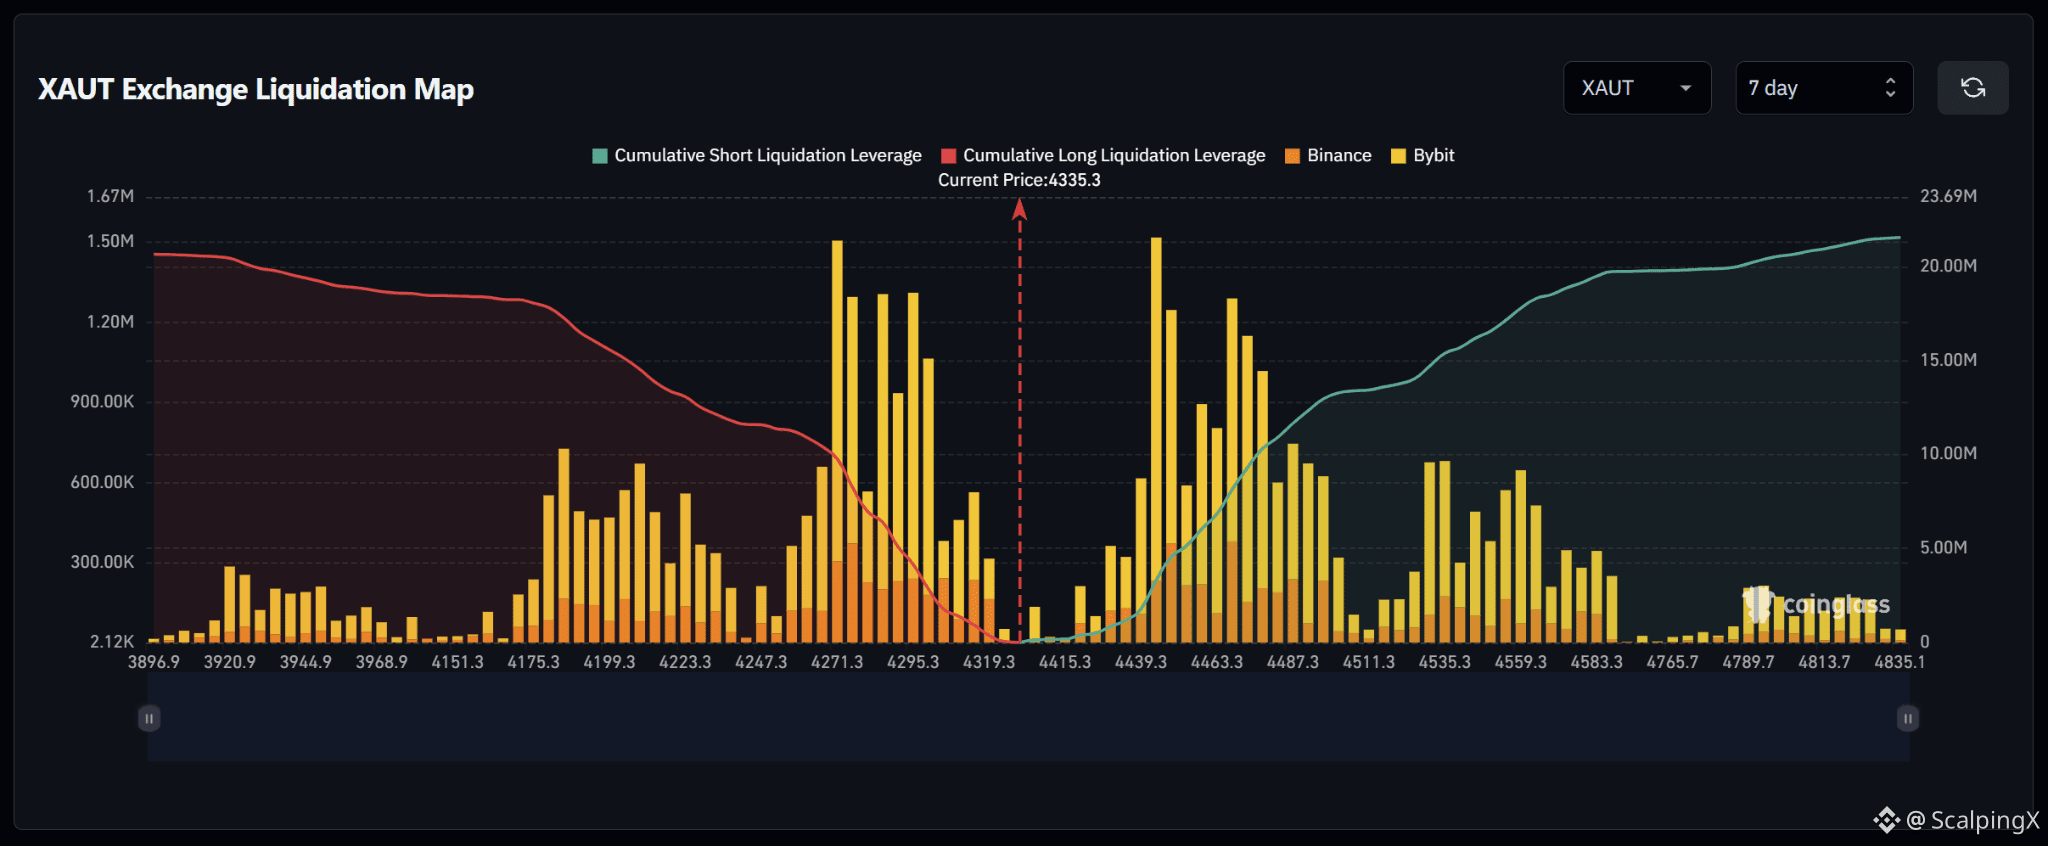Click the zoom range bar below the chart
2048x846 pixels.
[x=1028, y=718]
